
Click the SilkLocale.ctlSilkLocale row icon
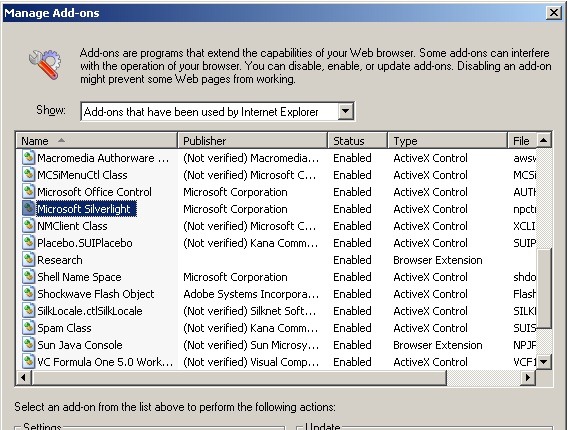click(28, 311)
